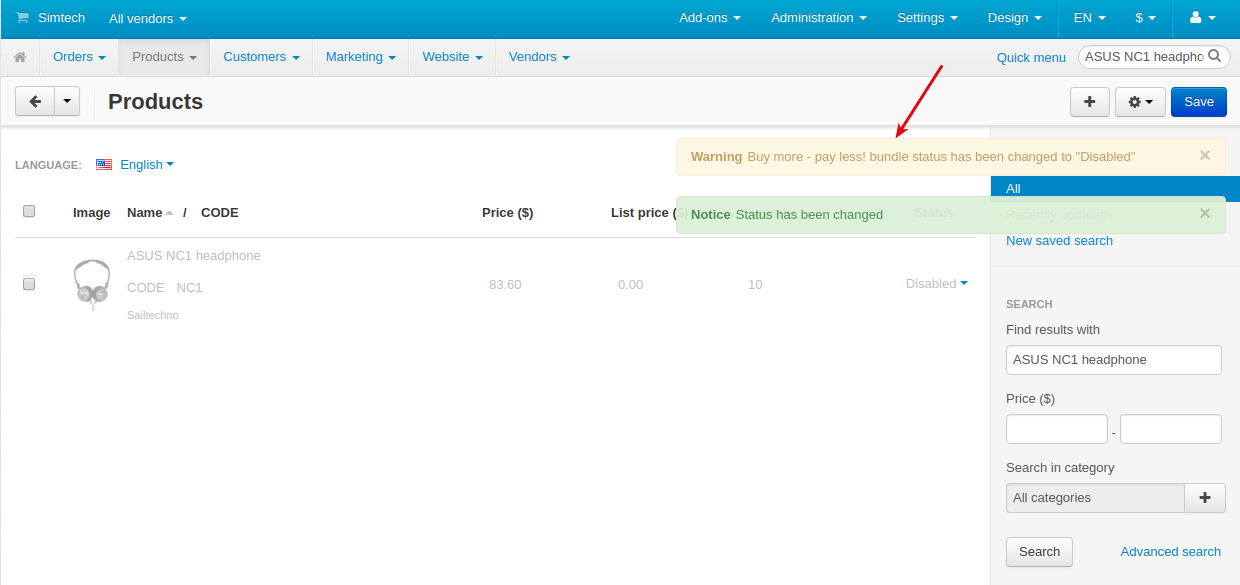Sort by the Price ($) column header
The width and height of the screenshot is (1240, 585).
[507, 213]
